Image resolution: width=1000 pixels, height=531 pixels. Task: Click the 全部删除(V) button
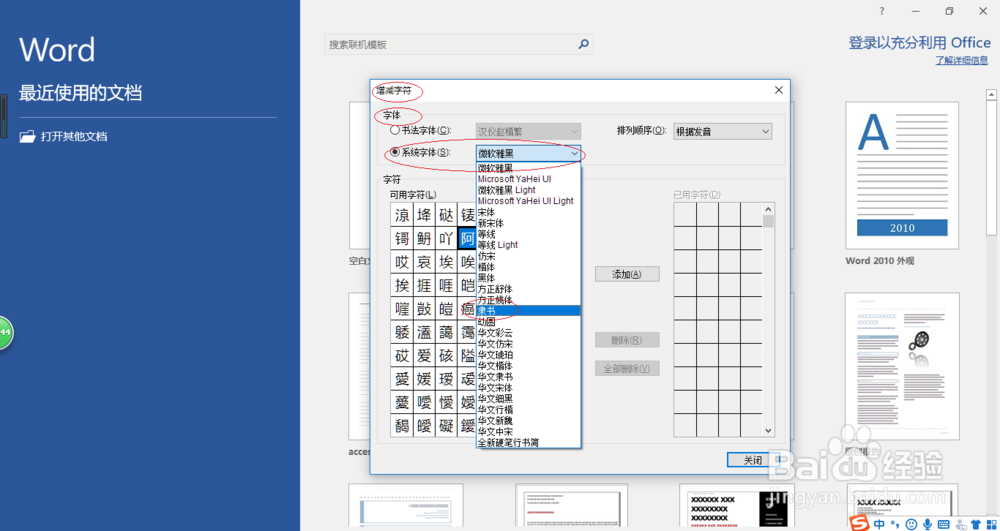pyautogui.click(x=627, y=368)
